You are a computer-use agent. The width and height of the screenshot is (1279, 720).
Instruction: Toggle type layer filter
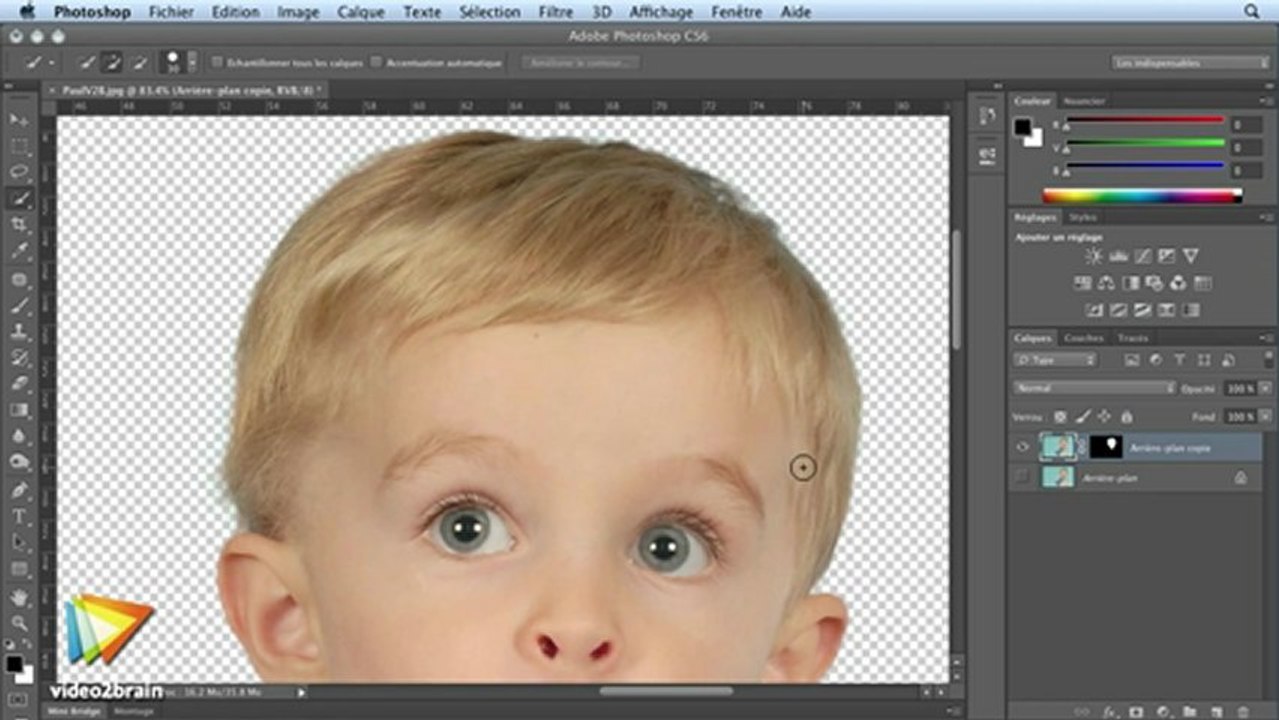tap(1180, 360)
